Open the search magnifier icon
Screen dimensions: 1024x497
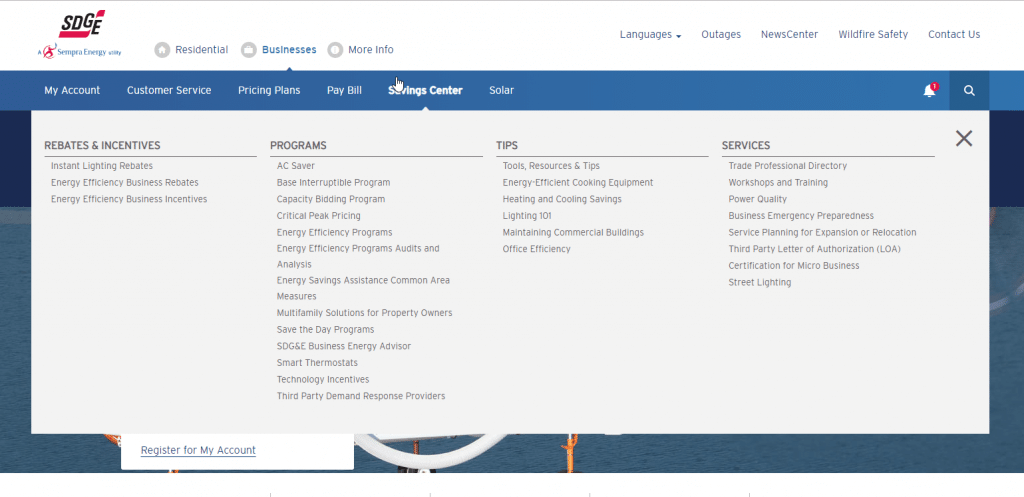pyautogui.click(x=969, y=90)
